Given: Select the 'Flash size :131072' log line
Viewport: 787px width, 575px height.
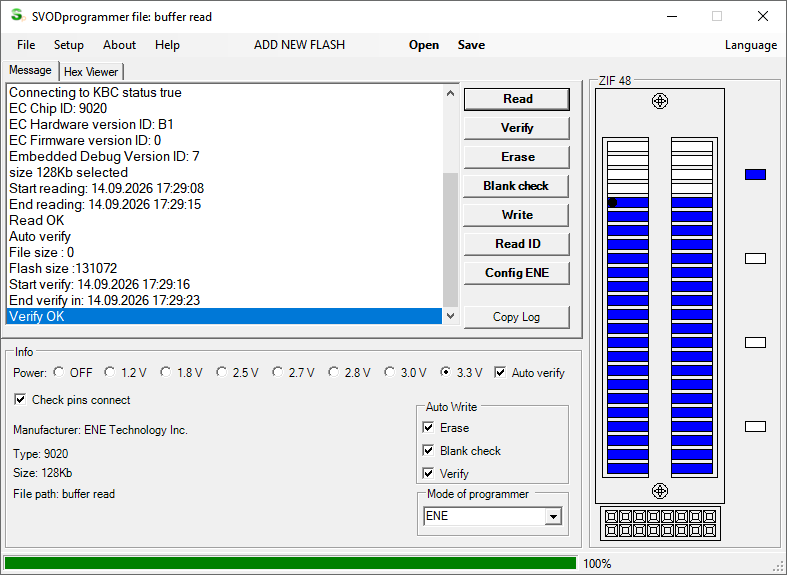Looking at the screenshot, I should [x=224, y=268].
